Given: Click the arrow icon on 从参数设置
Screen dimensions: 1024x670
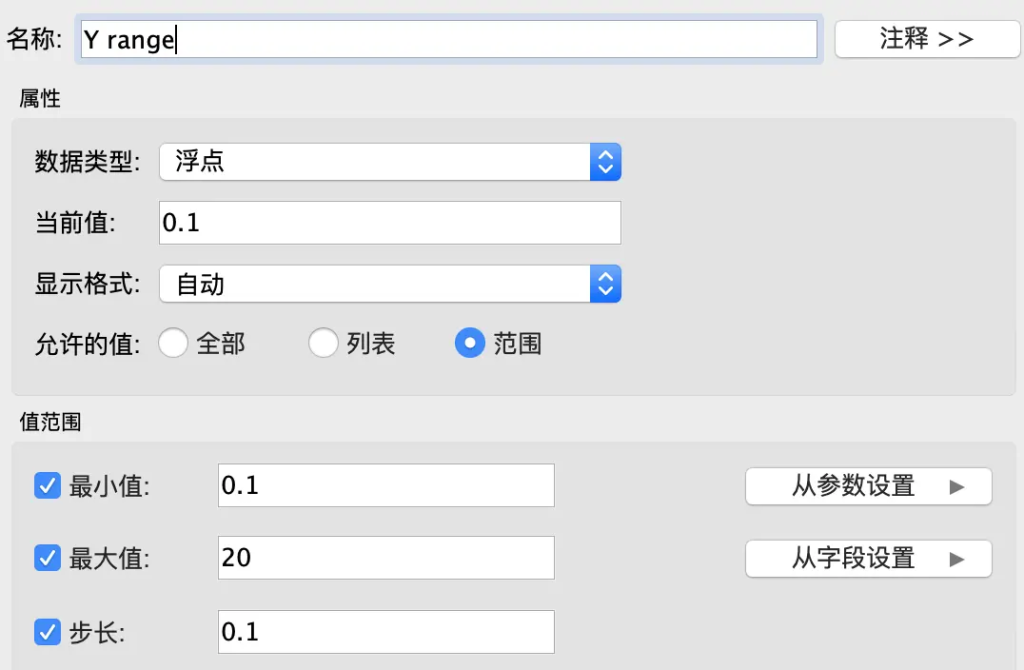Looking at the screenshot, I should [x=957, y=487].
